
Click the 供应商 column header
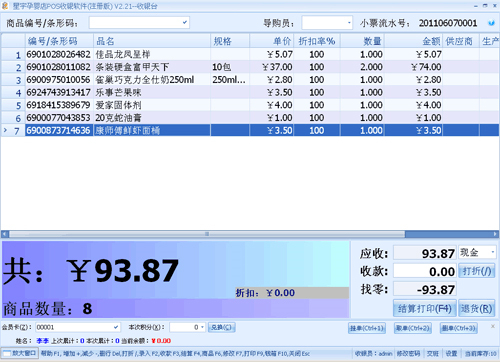coord(461,41)
